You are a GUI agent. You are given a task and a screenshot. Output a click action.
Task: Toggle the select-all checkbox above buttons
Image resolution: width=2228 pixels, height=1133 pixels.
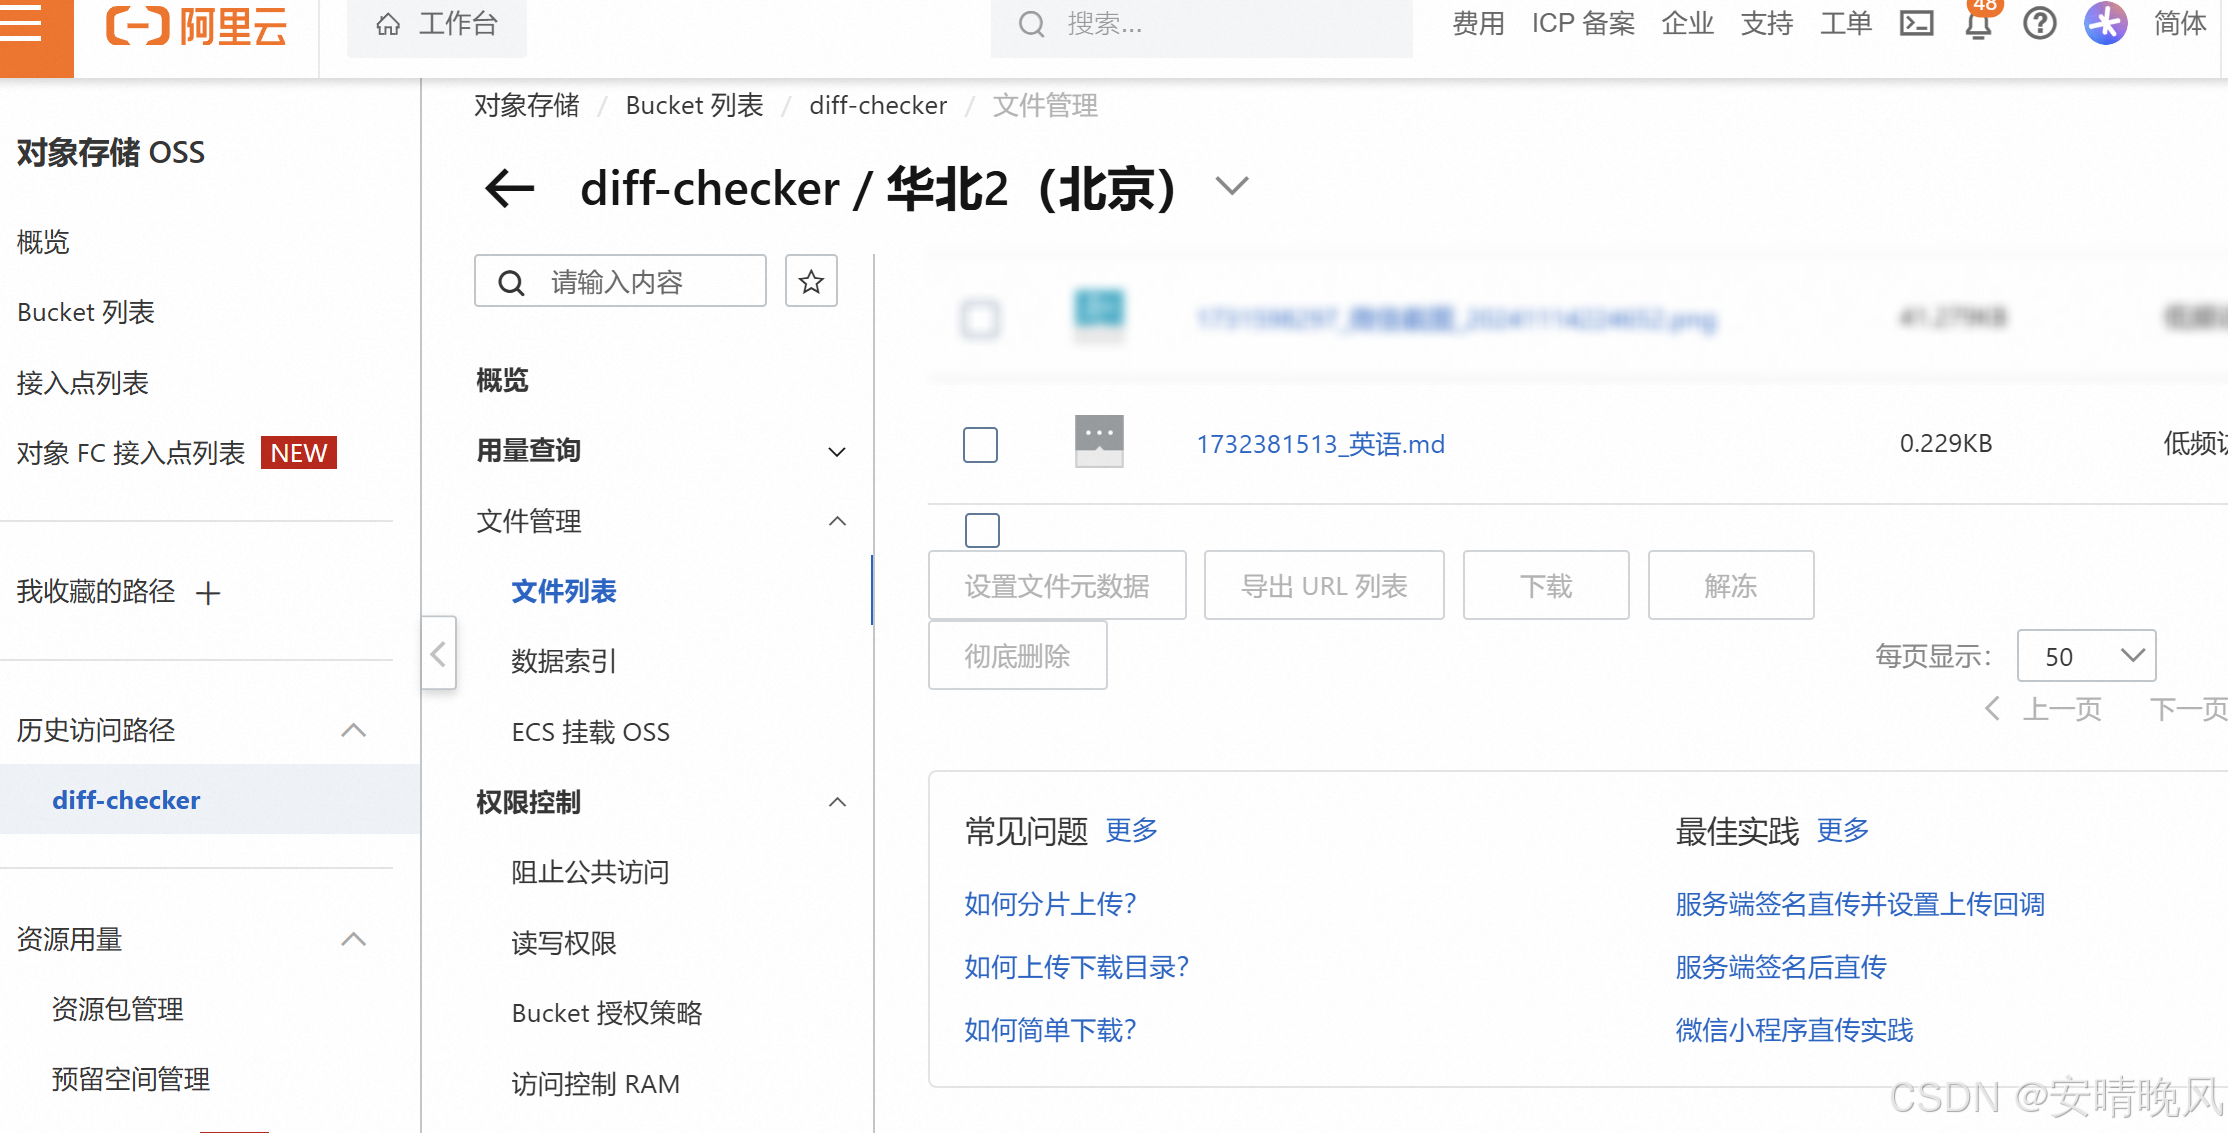(x=982, y=530)
